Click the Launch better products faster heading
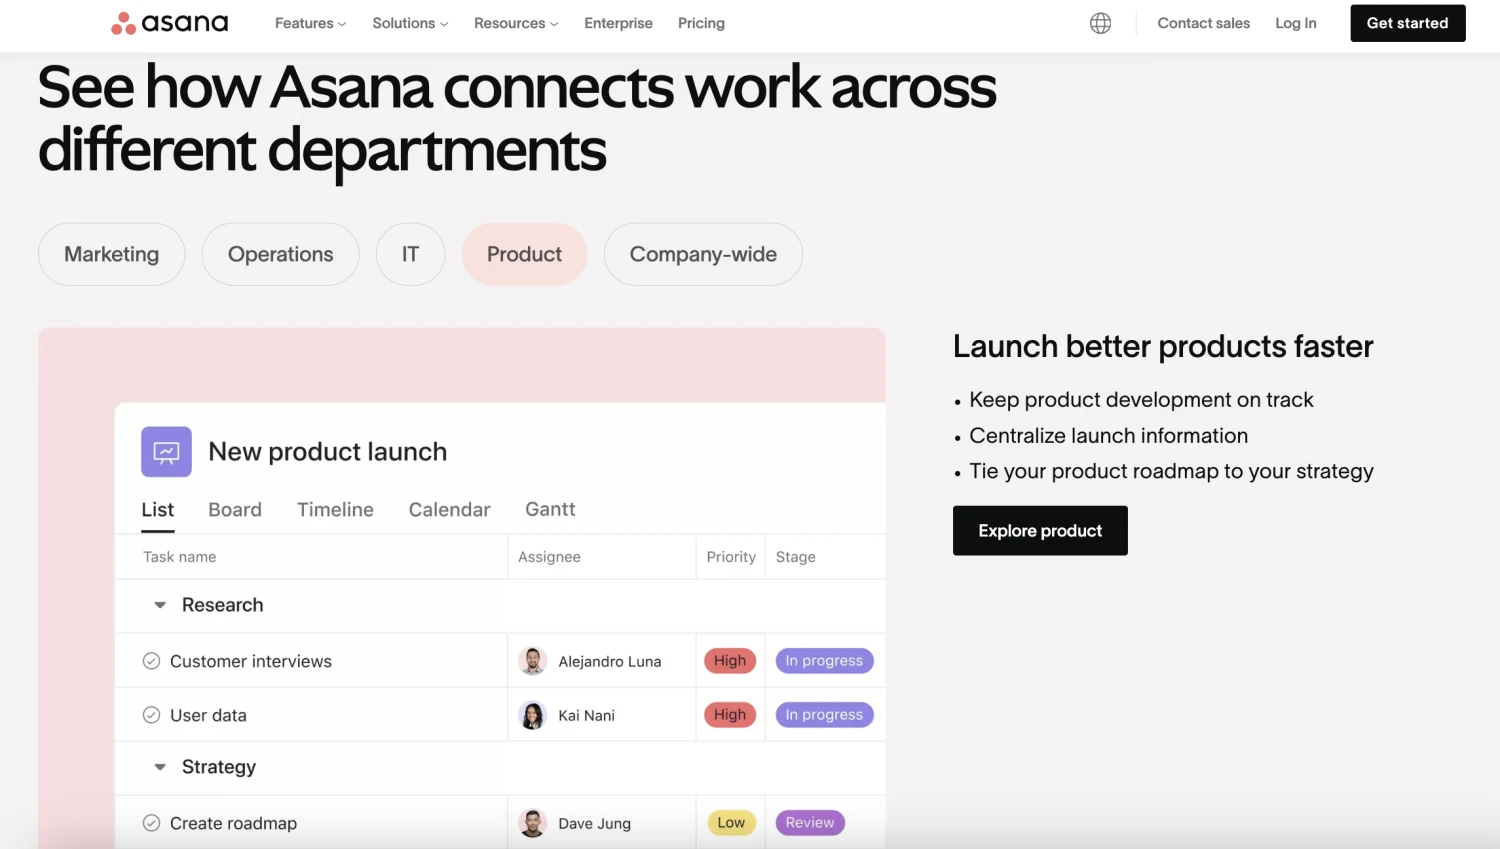Viewport: 1500px width, 849px height. (1163, 346)
